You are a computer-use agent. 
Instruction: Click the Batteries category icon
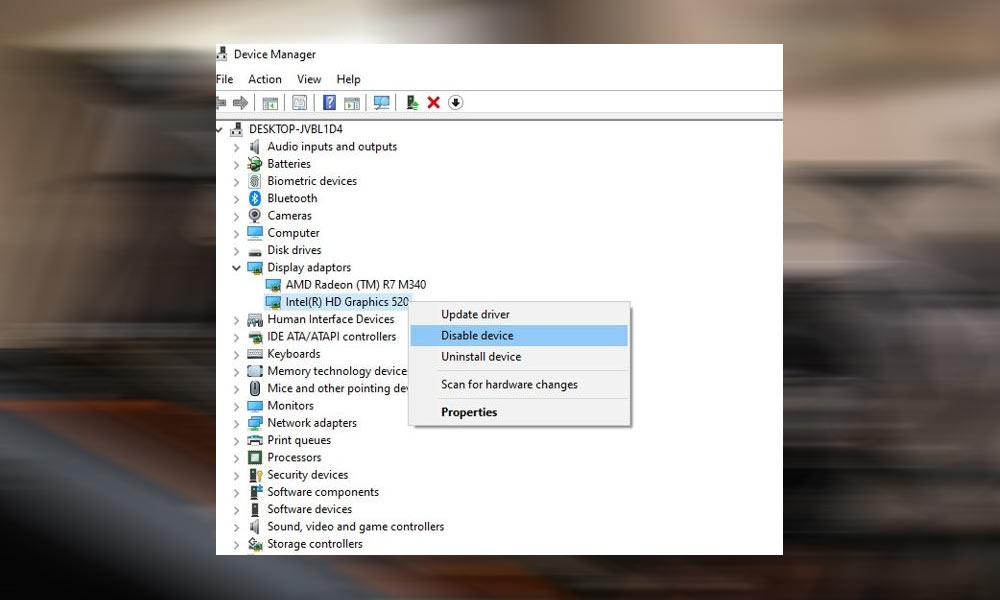click(255, 164)
